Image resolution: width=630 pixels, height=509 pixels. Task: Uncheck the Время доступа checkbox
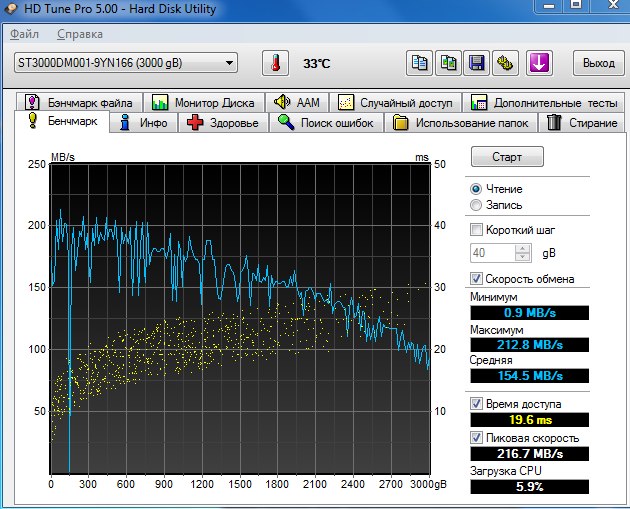[477, 404]
